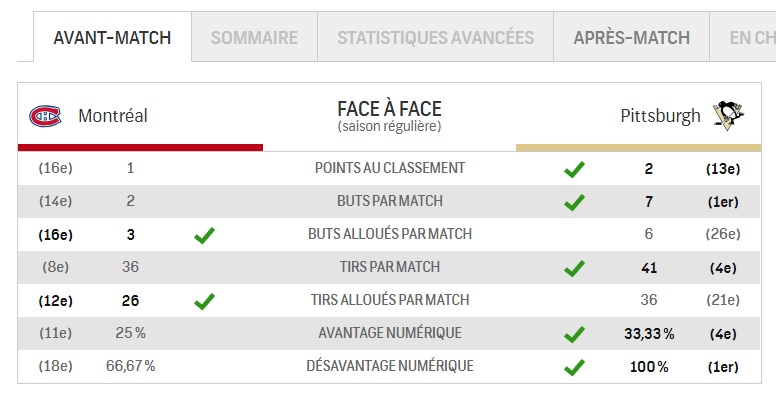Open the Avant-Match tab
Image resolution: width=776 pixels, height=396 pixels.
click(x=112, y=37)
